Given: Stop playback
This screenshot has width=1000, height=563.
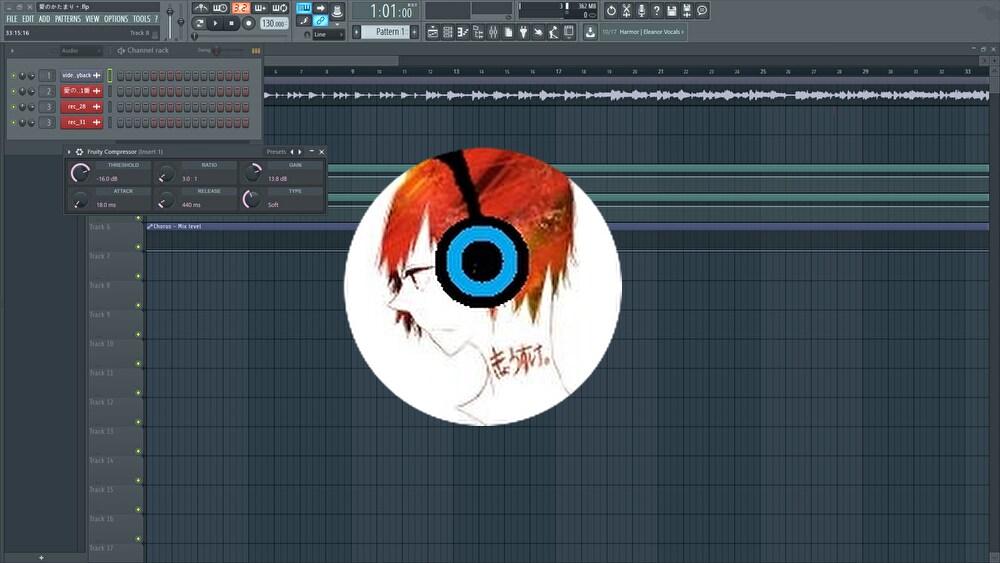Looking at the screenshot, I should [232, 24].
